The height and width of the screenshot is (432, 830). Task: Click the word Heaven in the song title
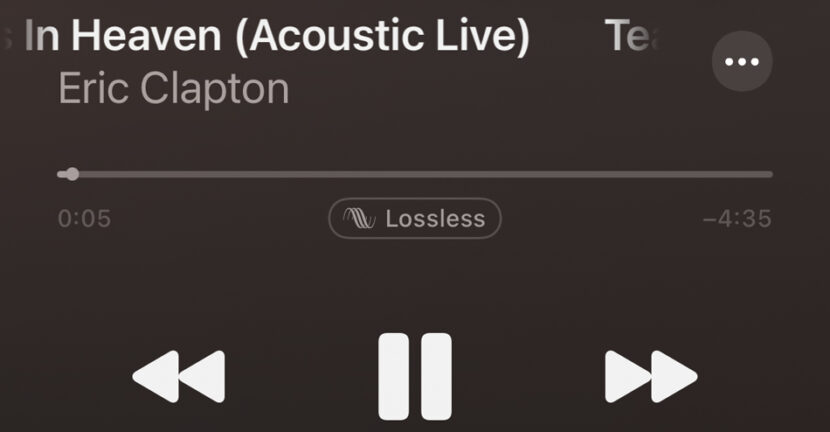click(146, 36)
